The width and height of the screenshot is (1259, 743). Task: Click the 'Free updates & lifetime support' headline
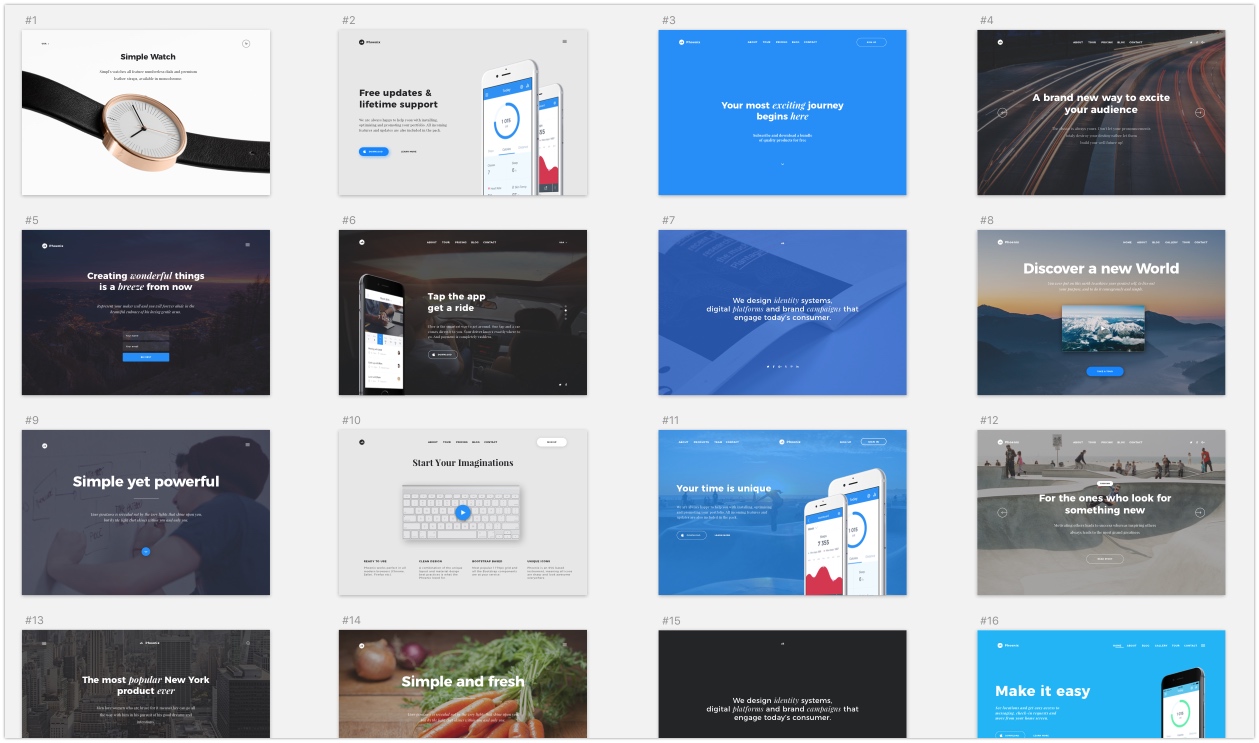coord(398,98)
